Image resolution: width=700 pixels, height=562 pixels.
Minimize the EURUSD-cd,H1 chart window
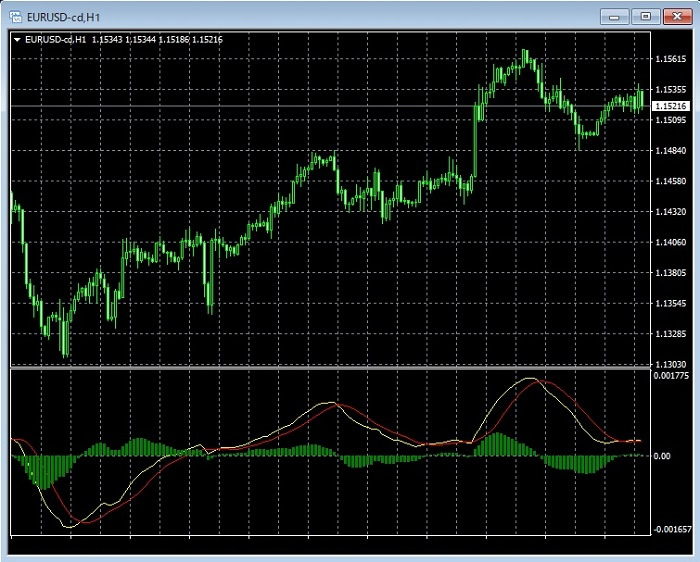point(614,17)
